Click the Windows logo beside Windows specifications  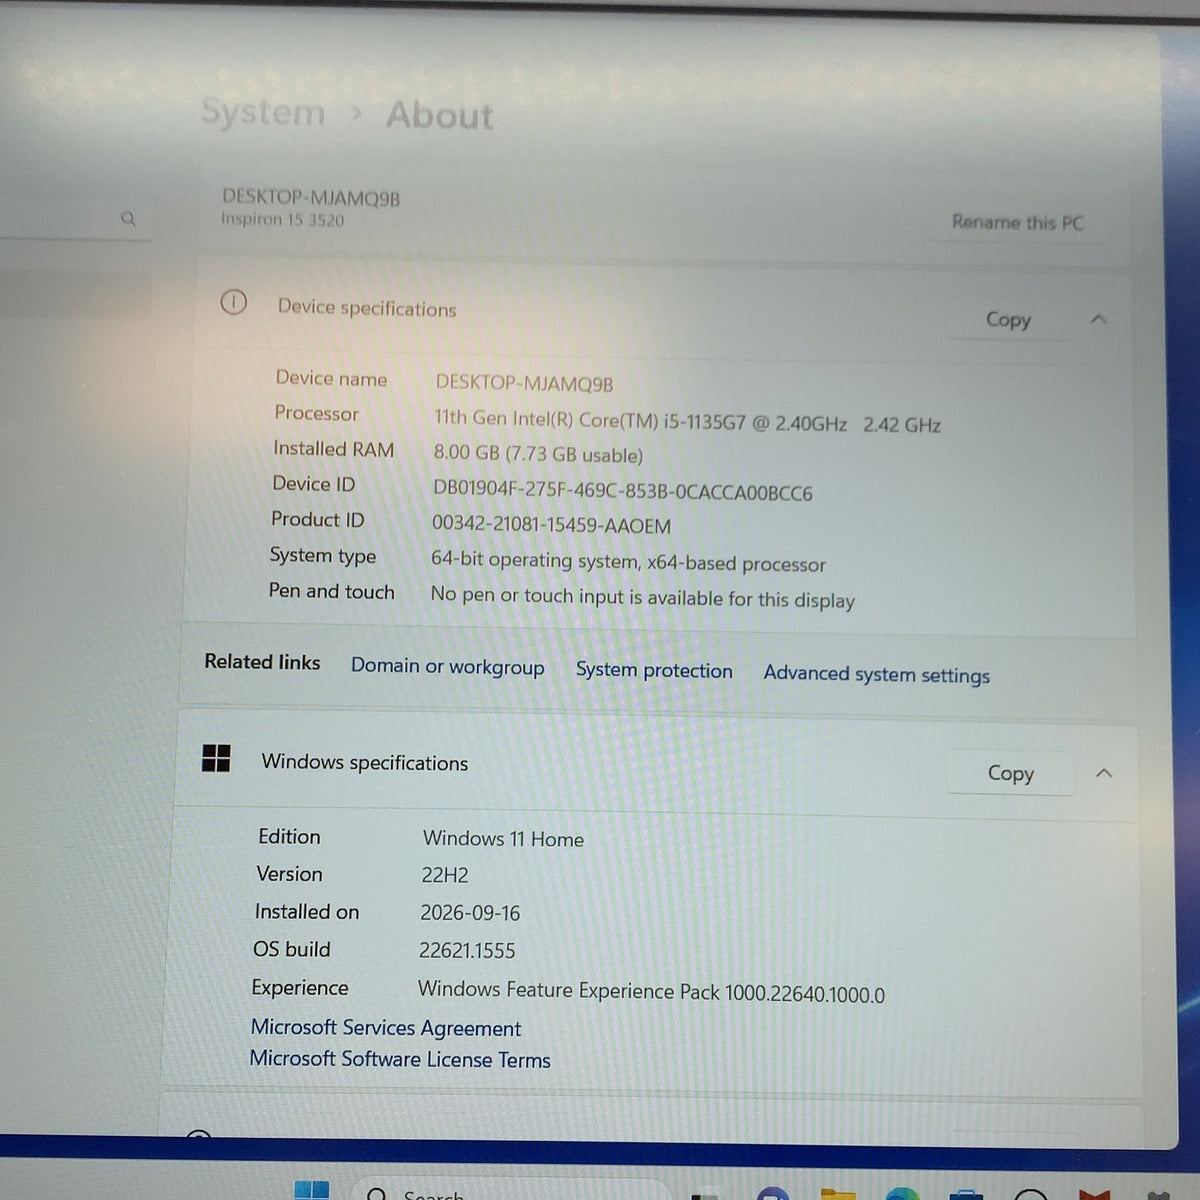pyautogui.click(x=216, y=758)
